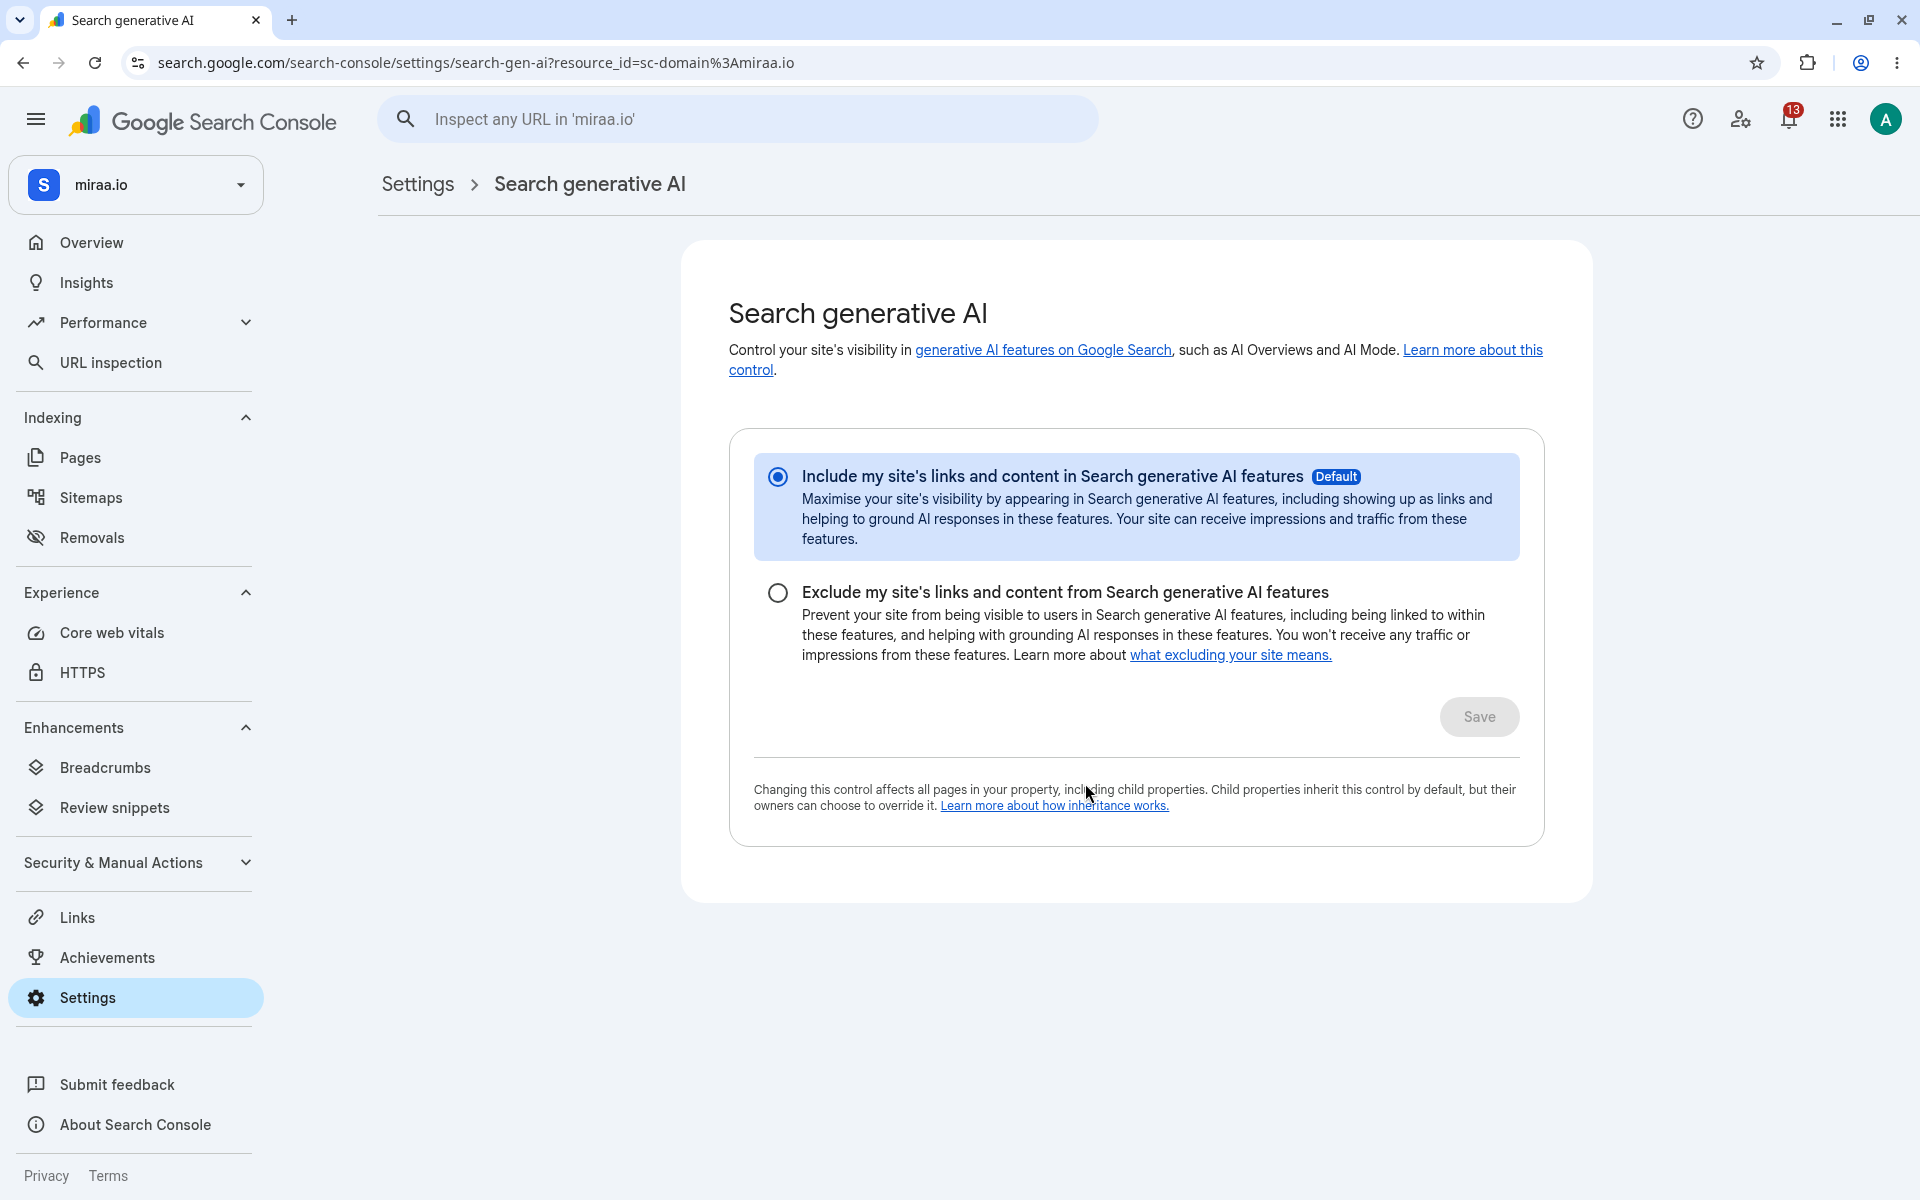
Task: Open Achievements in the sidebar
Action: pos(136,958)
